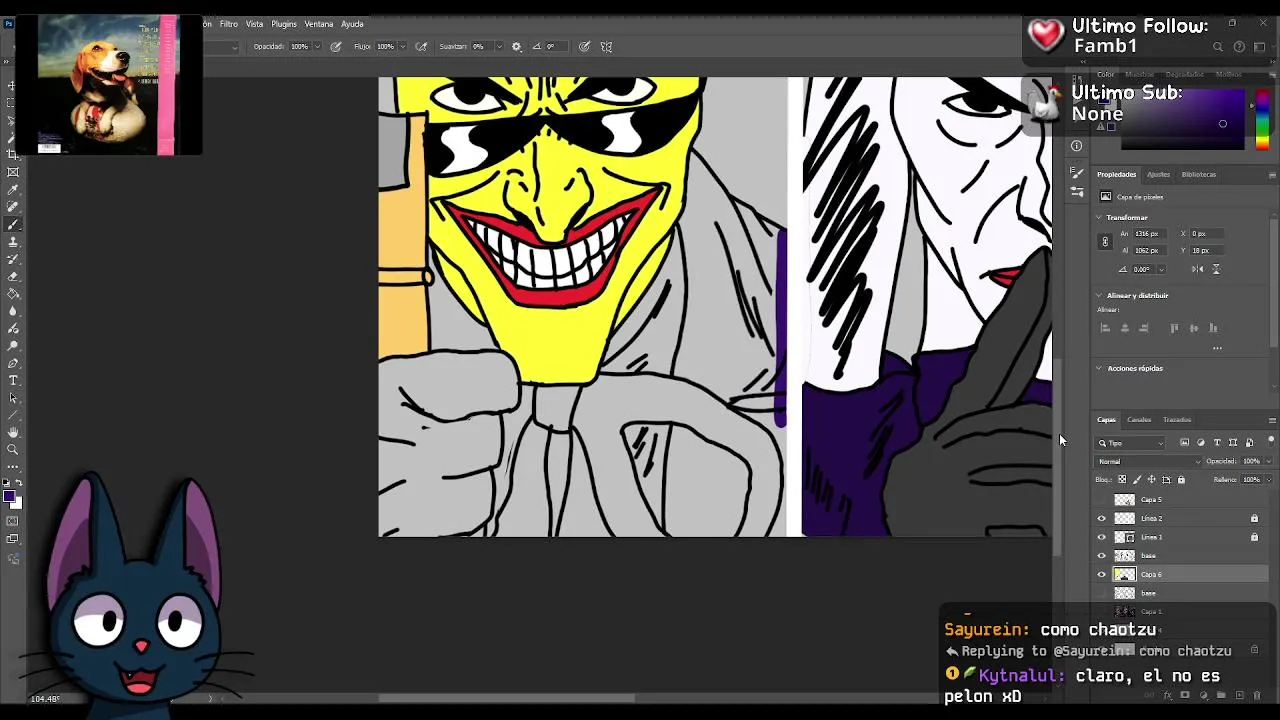Open the Ventana menu
Screen dimensions: 1280x720
(x=319, y=24)
